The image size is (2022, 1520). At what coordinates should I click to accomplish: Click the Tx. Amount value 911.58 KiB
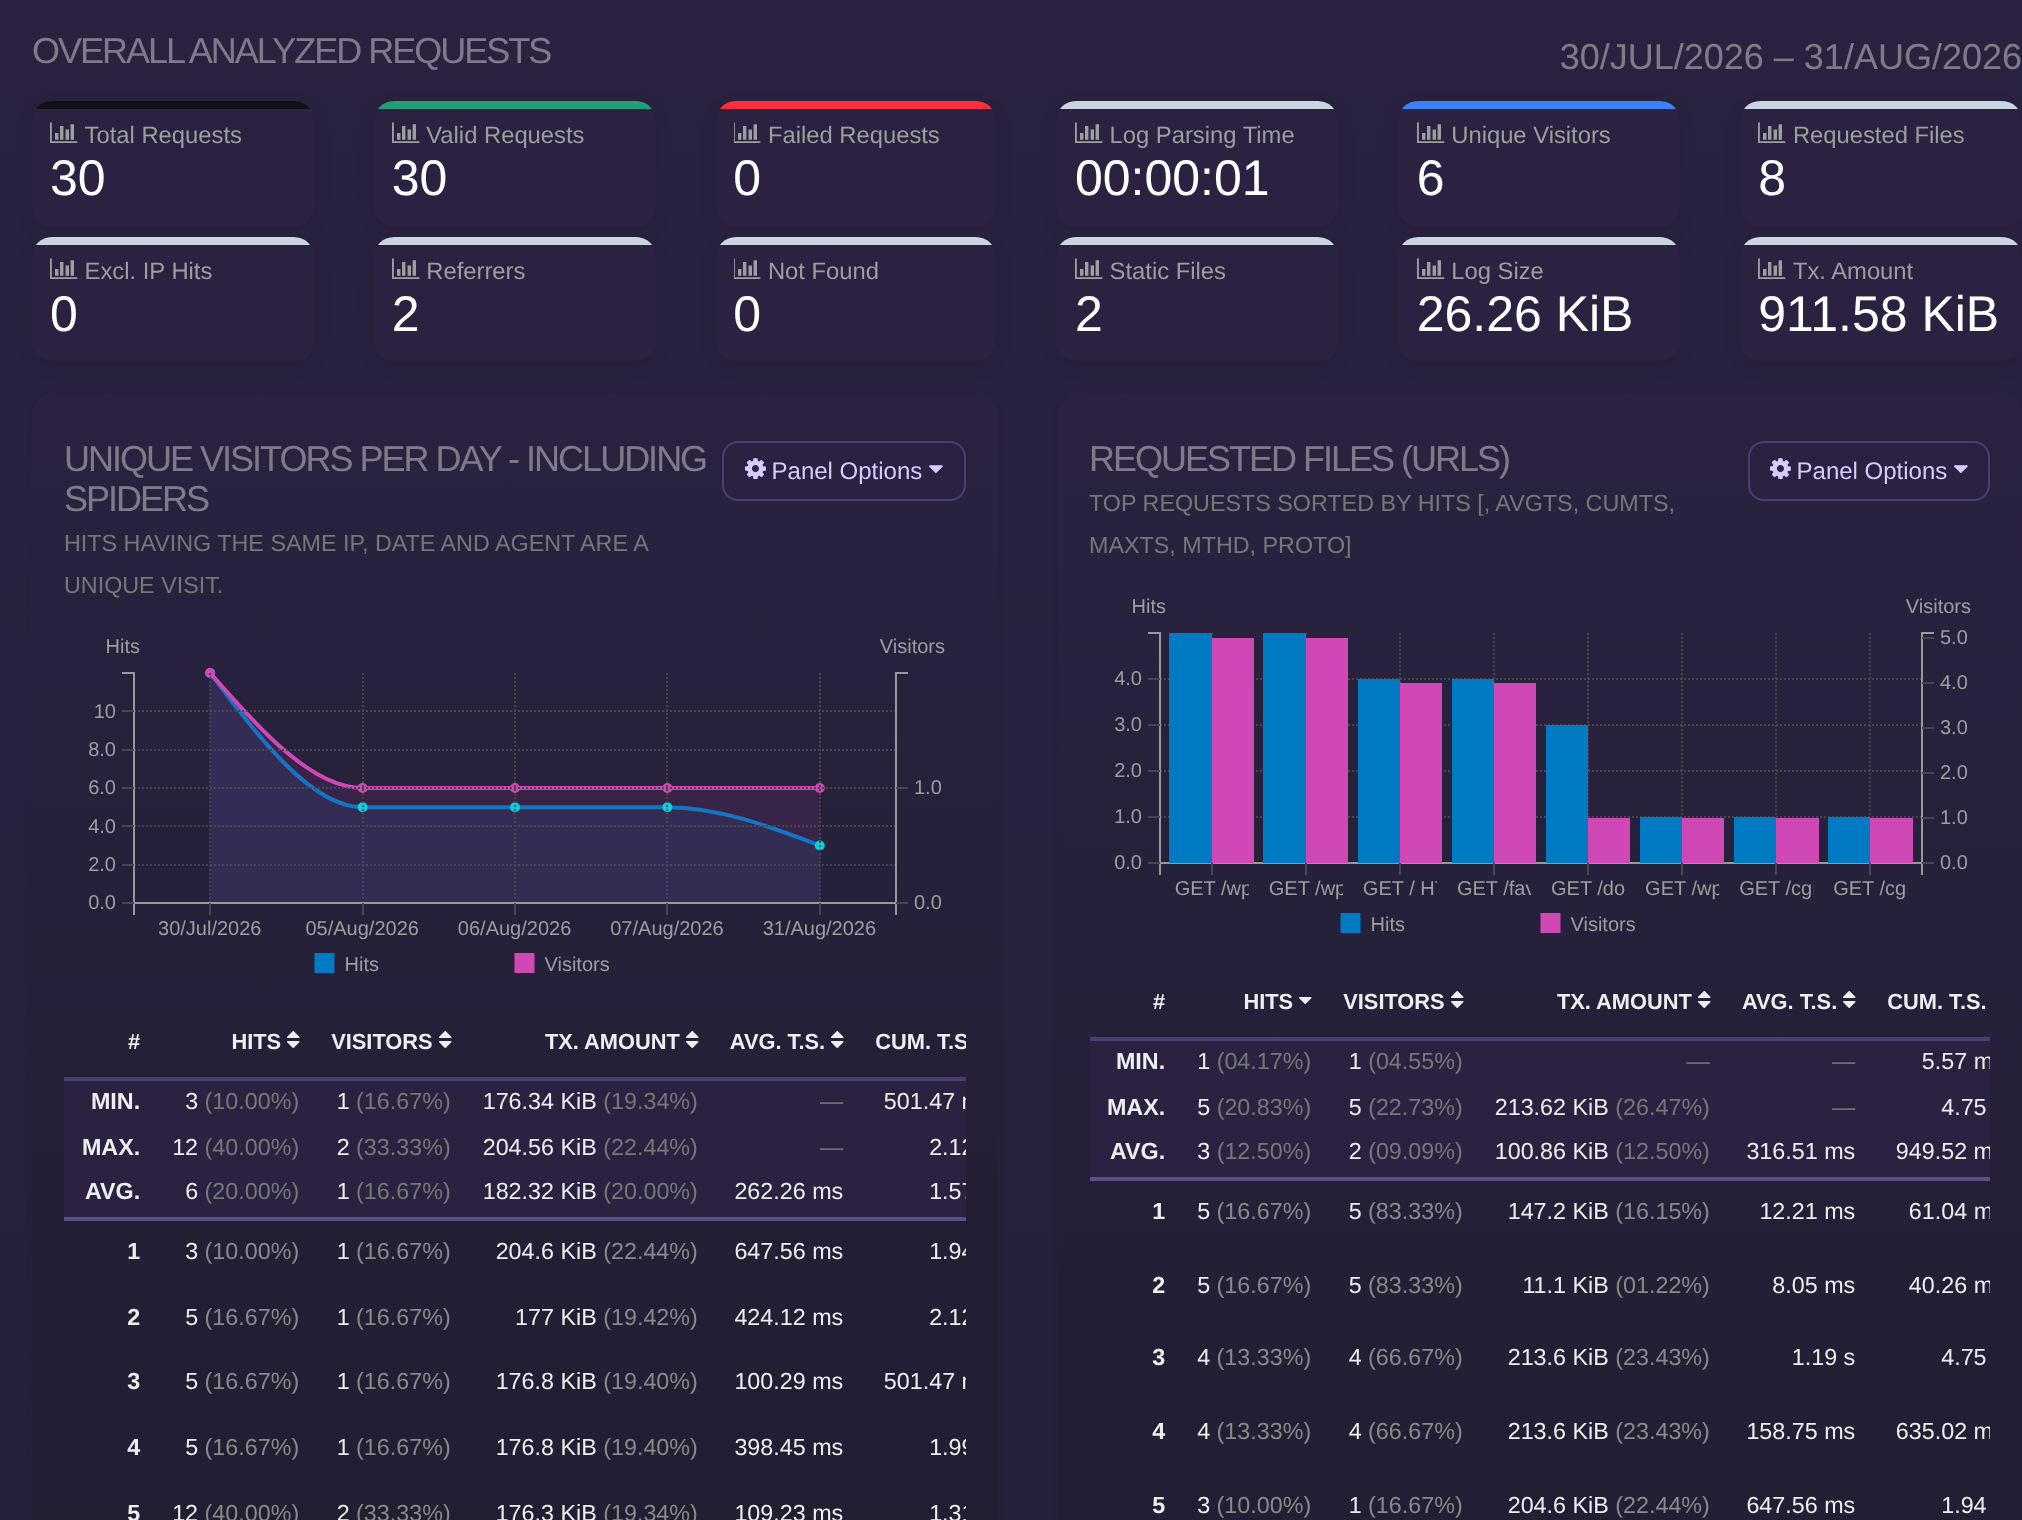(1878, 316)
